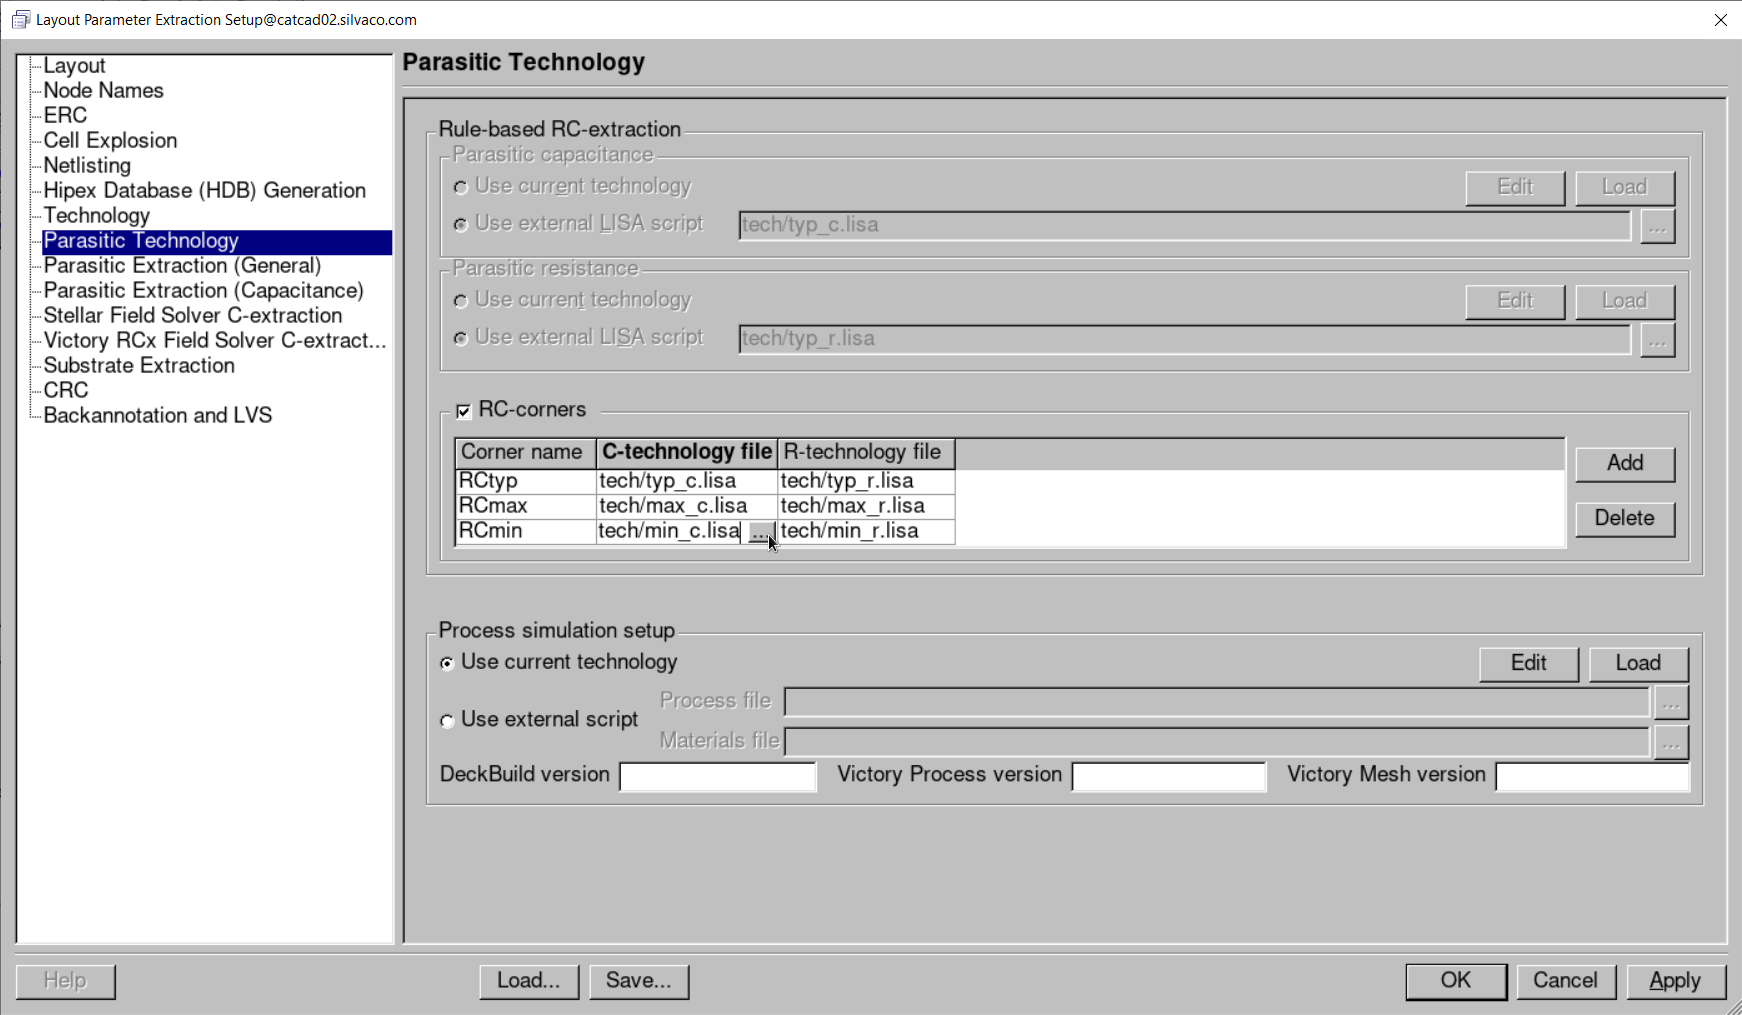Select Substrate Extraction in the tree
Screen dimensions: 1742x1015
[x=139, y=366]
